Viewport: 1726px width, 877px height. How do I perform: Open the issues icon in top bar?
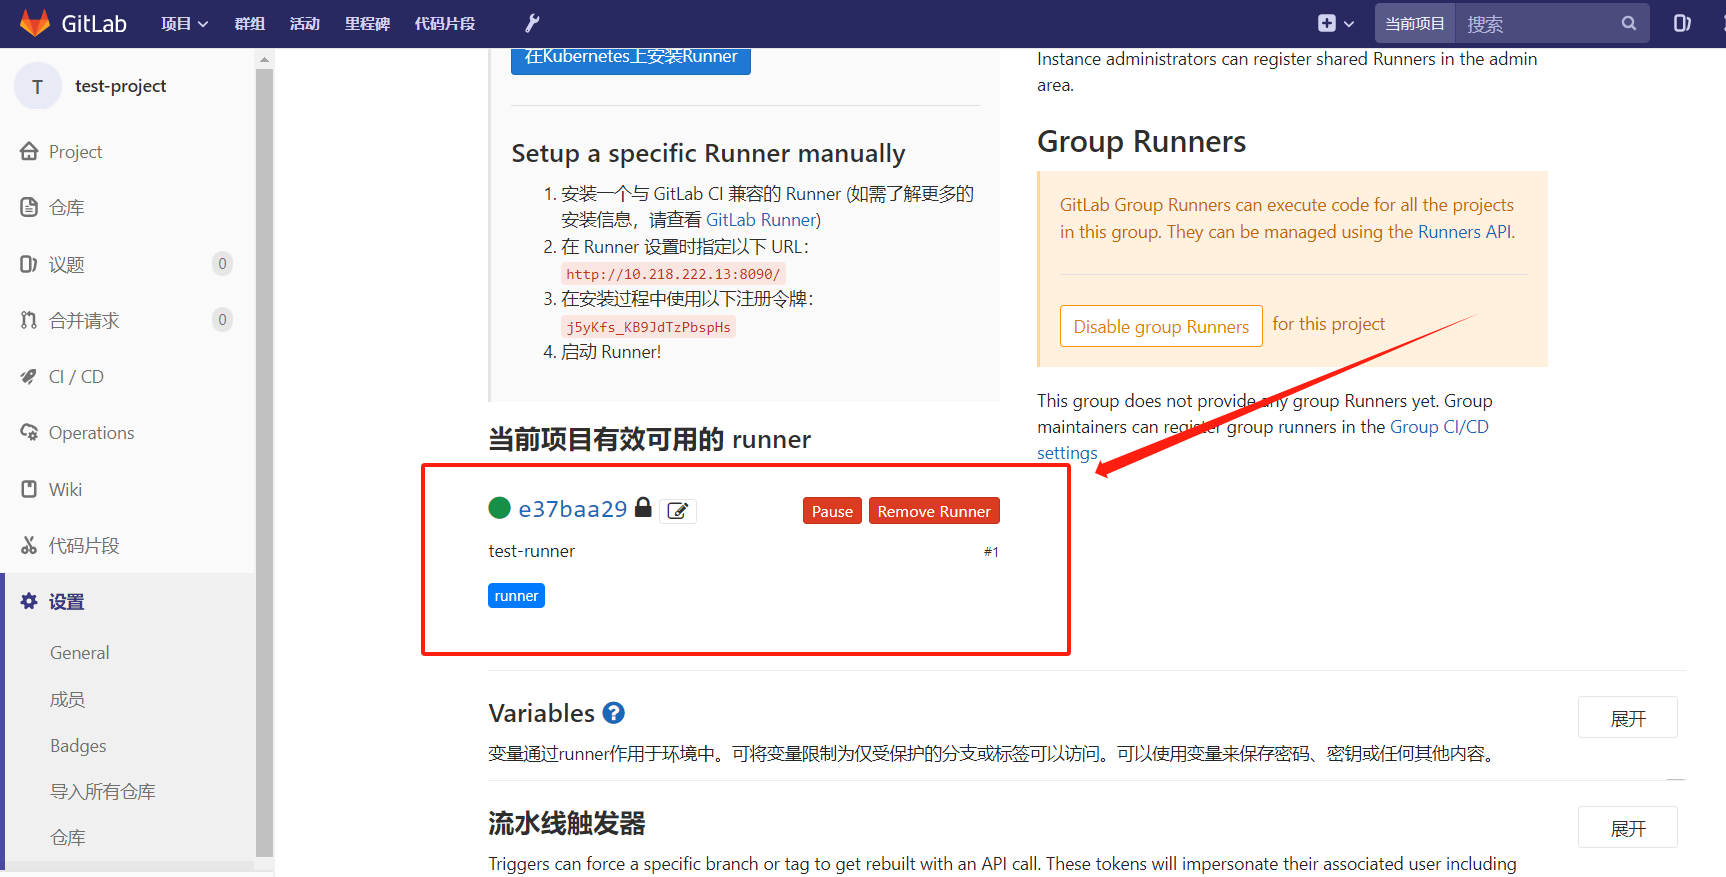(x=1682, y=23)
